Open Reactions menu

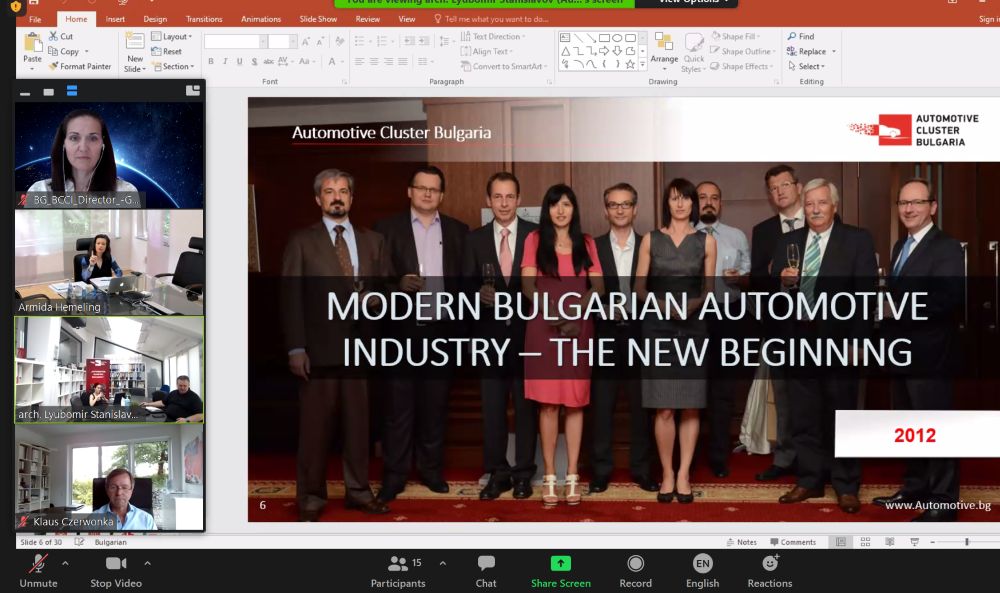click(770, 571)
